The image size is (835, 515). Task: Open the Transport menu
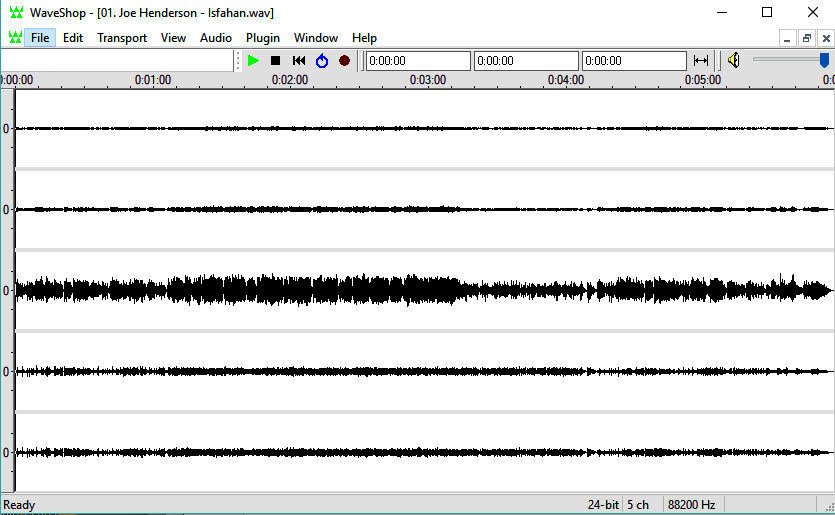122,38
